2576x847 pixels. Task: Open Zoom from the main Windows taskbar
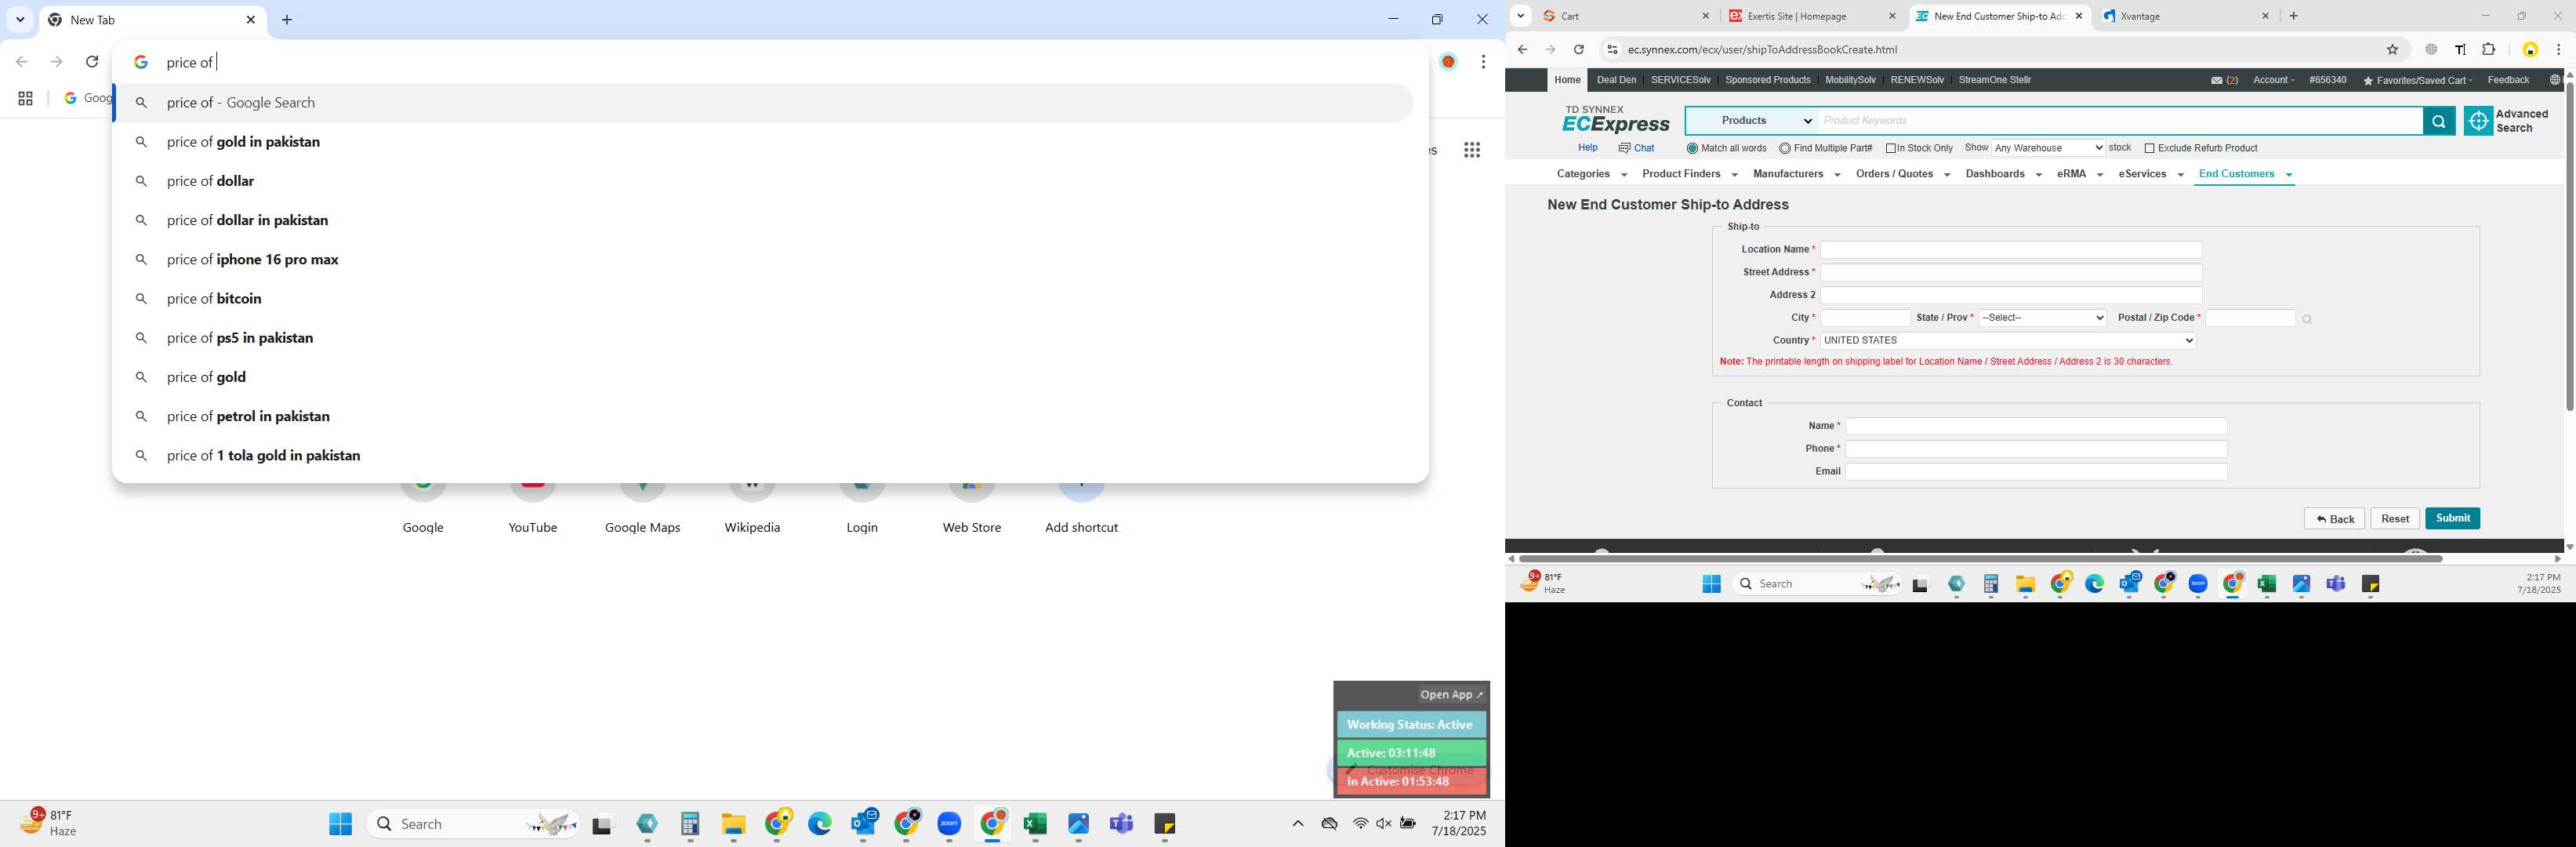point(949,824)
